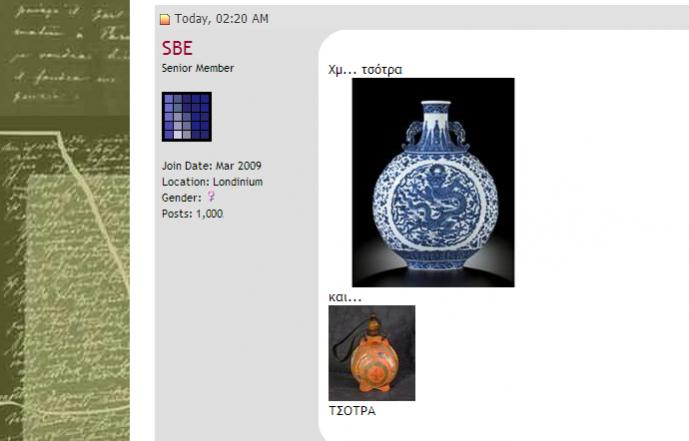The height and width of the screenshot is (441, 689).
Task: Click the Χμ... τσότρα post text
Action: [x=365, y=70]
